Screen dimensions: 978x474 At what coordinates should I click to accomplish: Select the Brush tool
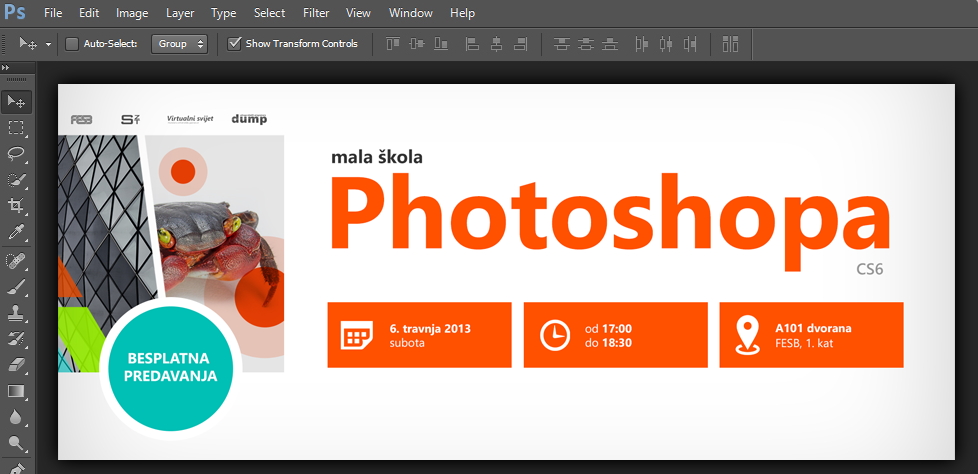coord(16,288)
